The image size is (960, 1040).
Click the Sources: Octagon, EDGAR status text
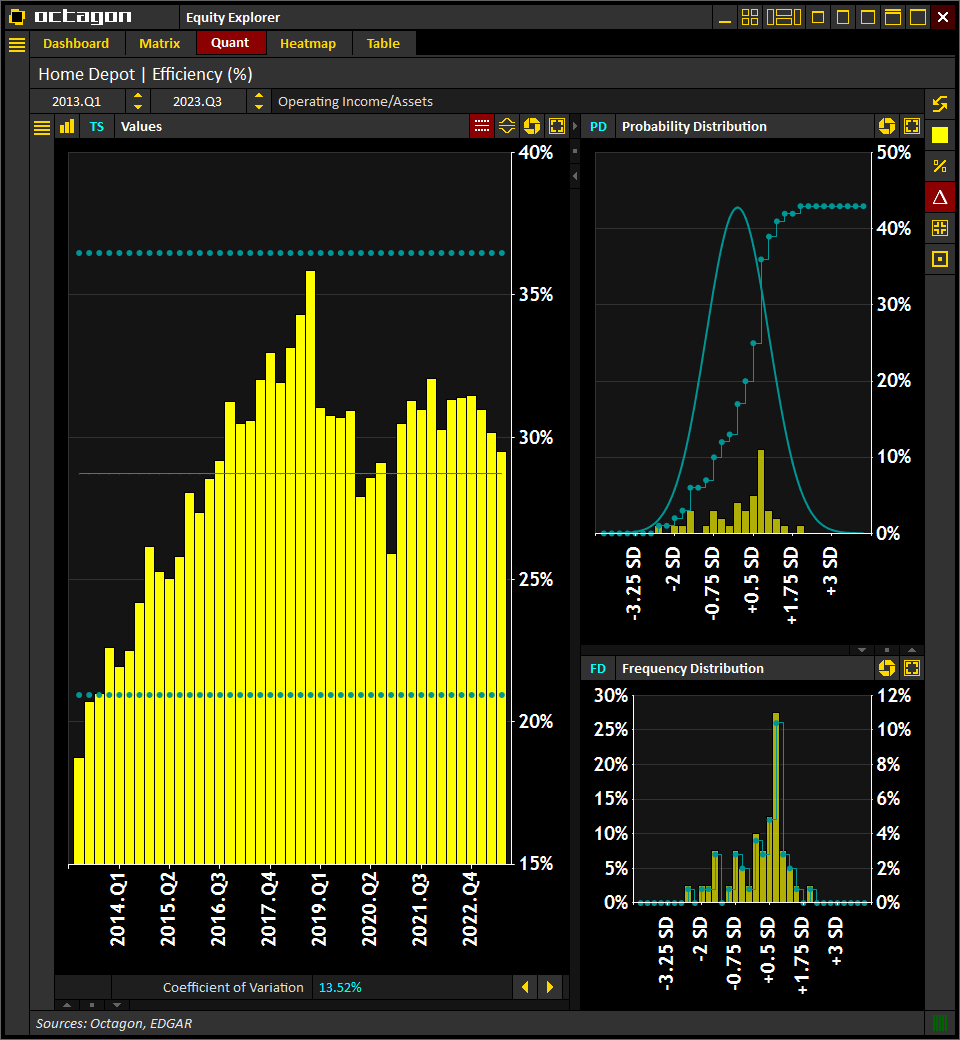pos(114,1023)
